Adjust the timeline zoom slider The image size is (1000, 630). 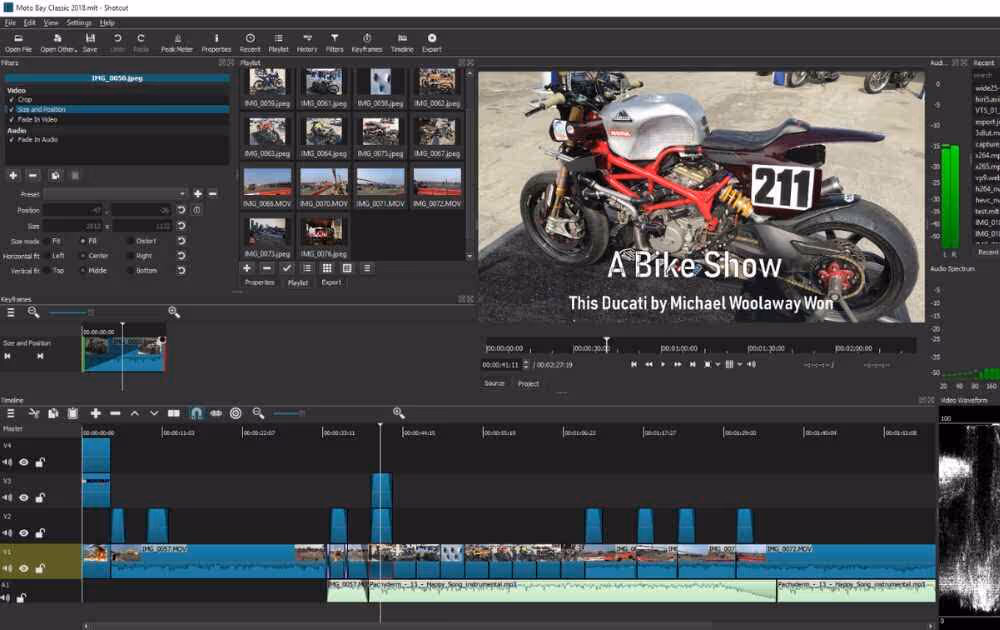[300, 413]
